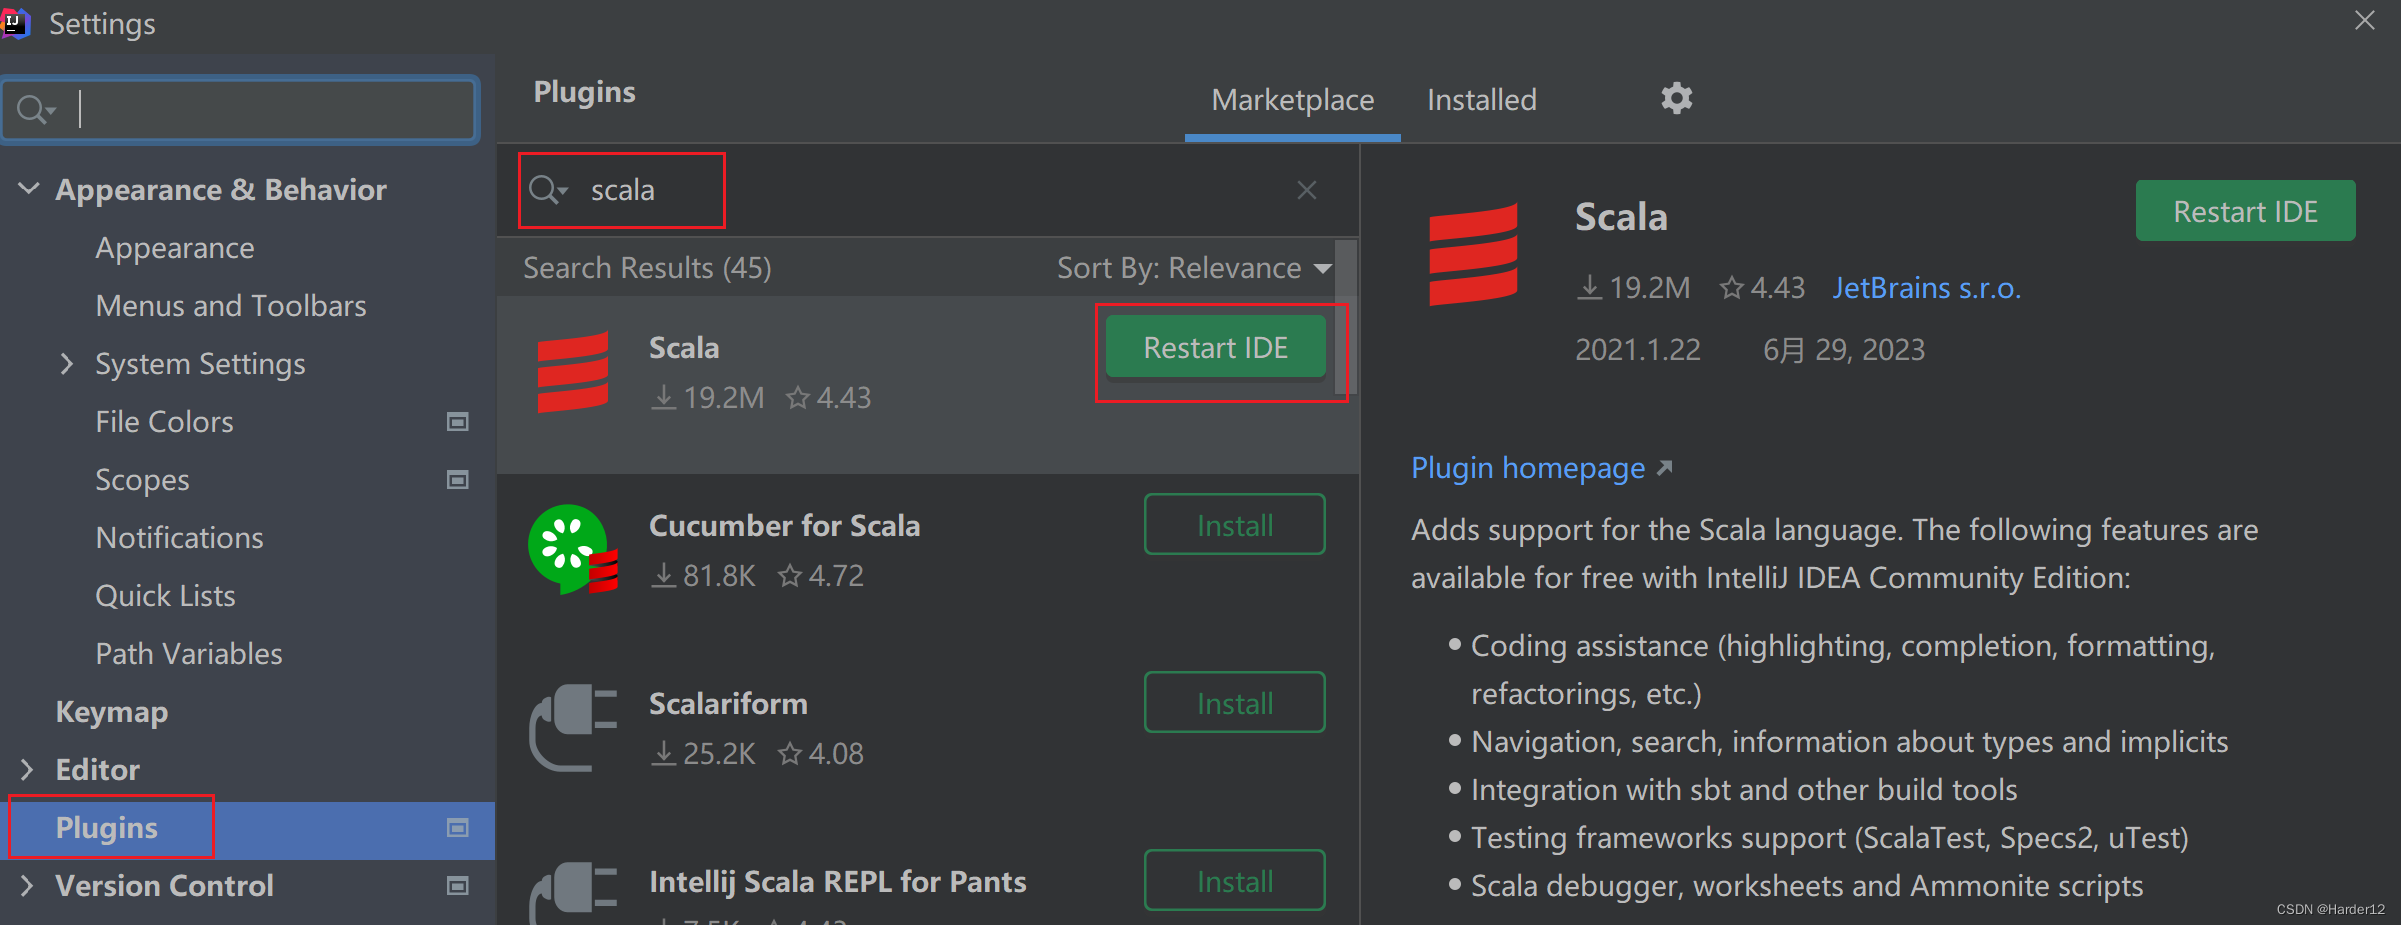The height and width of the screenshot is (925, 2401).
Task: Collapse the Appearance & Behavior section
Action: coord(27,188)
